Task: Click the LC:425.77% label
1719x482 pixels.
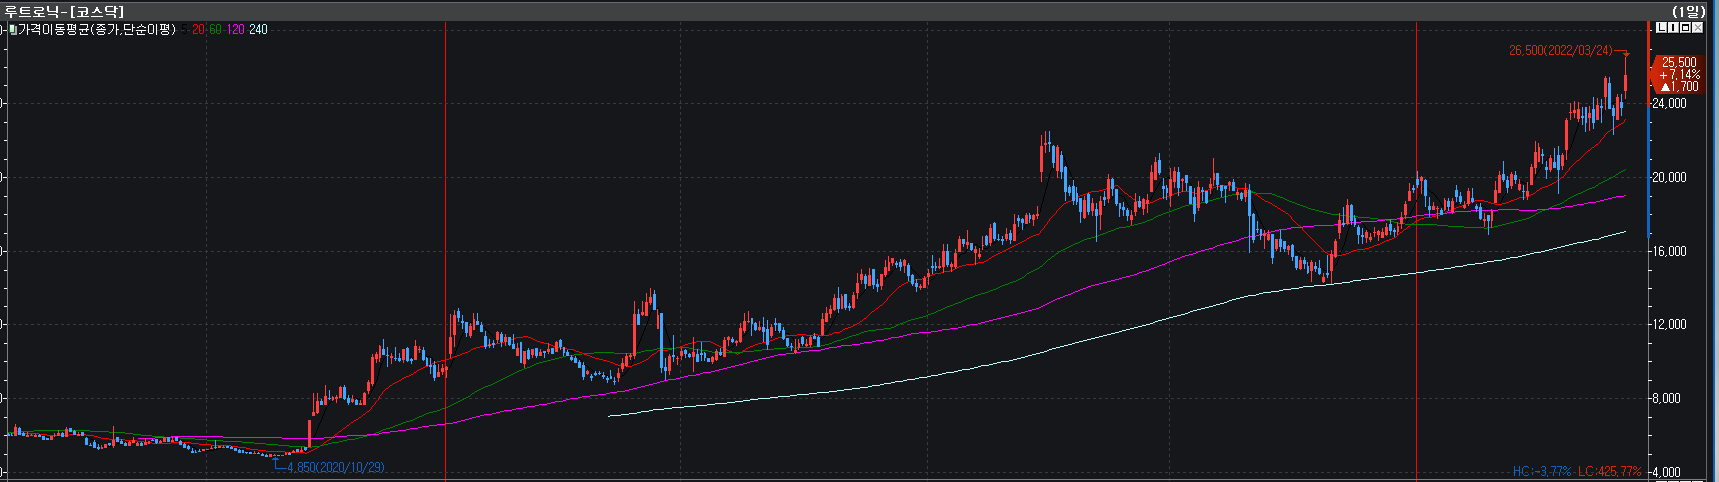Action: point(1609,471)
